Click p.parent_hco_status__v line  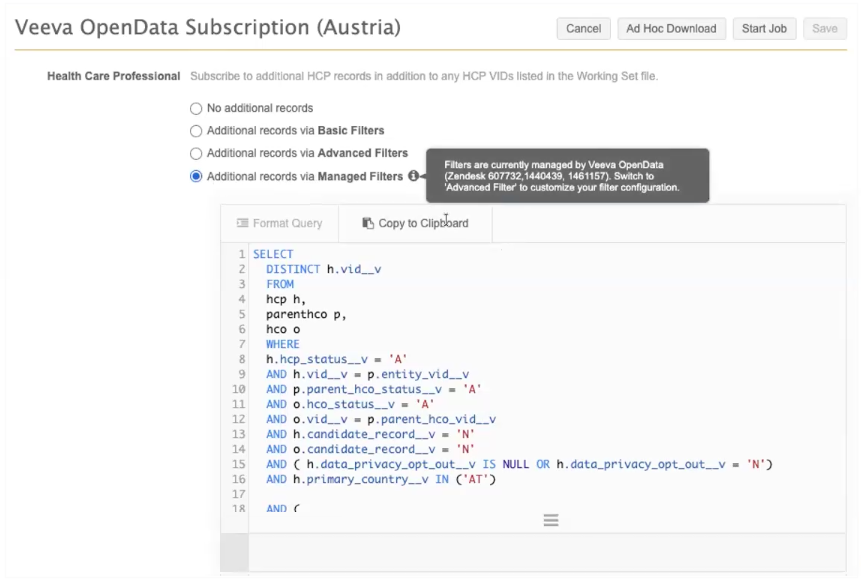click(x=373, y=389)
